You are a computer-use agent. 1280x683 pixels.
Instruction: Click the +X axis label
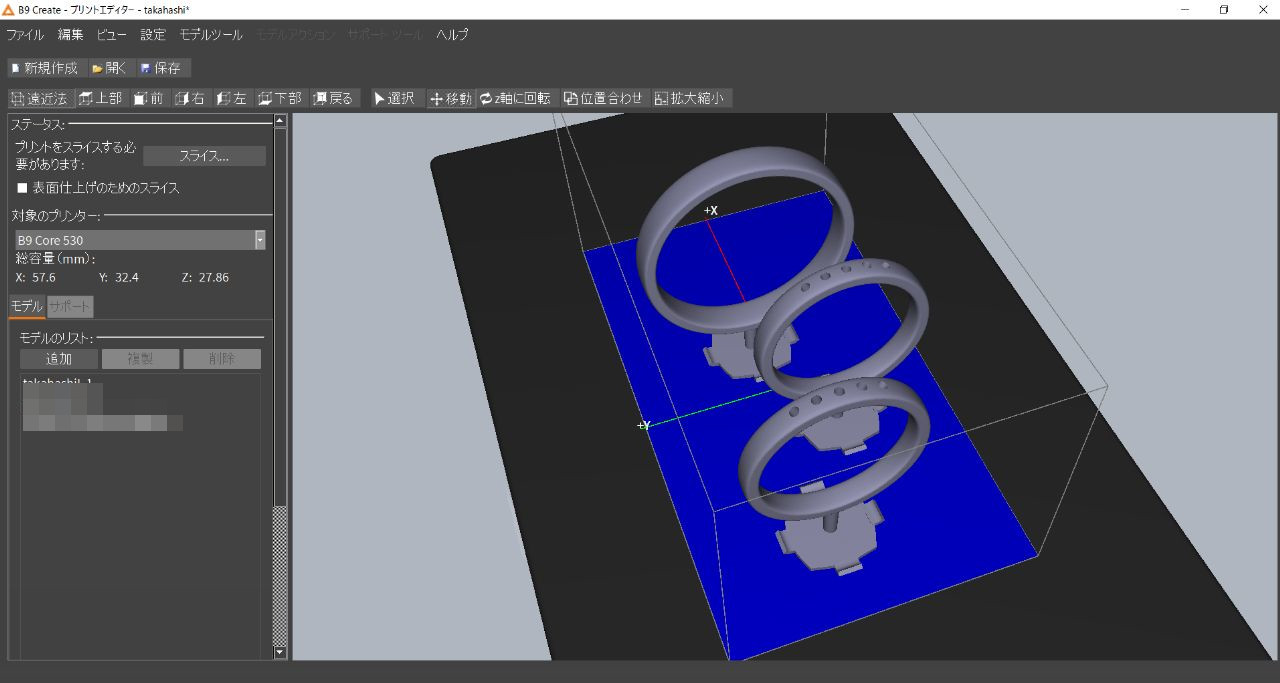point(710,211)
